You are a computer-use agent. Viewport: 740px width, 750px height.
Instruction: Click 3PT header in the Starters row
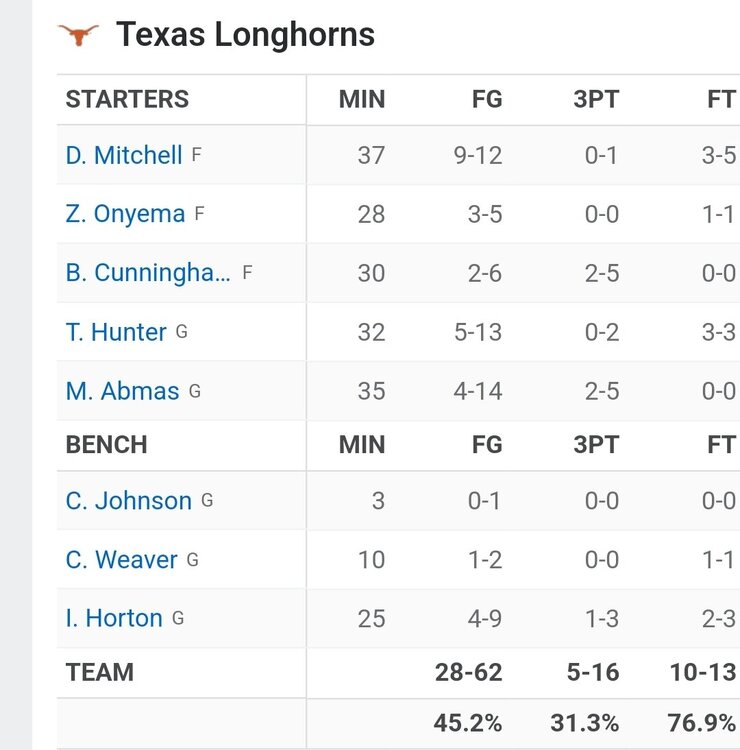(x=596, y=99)
